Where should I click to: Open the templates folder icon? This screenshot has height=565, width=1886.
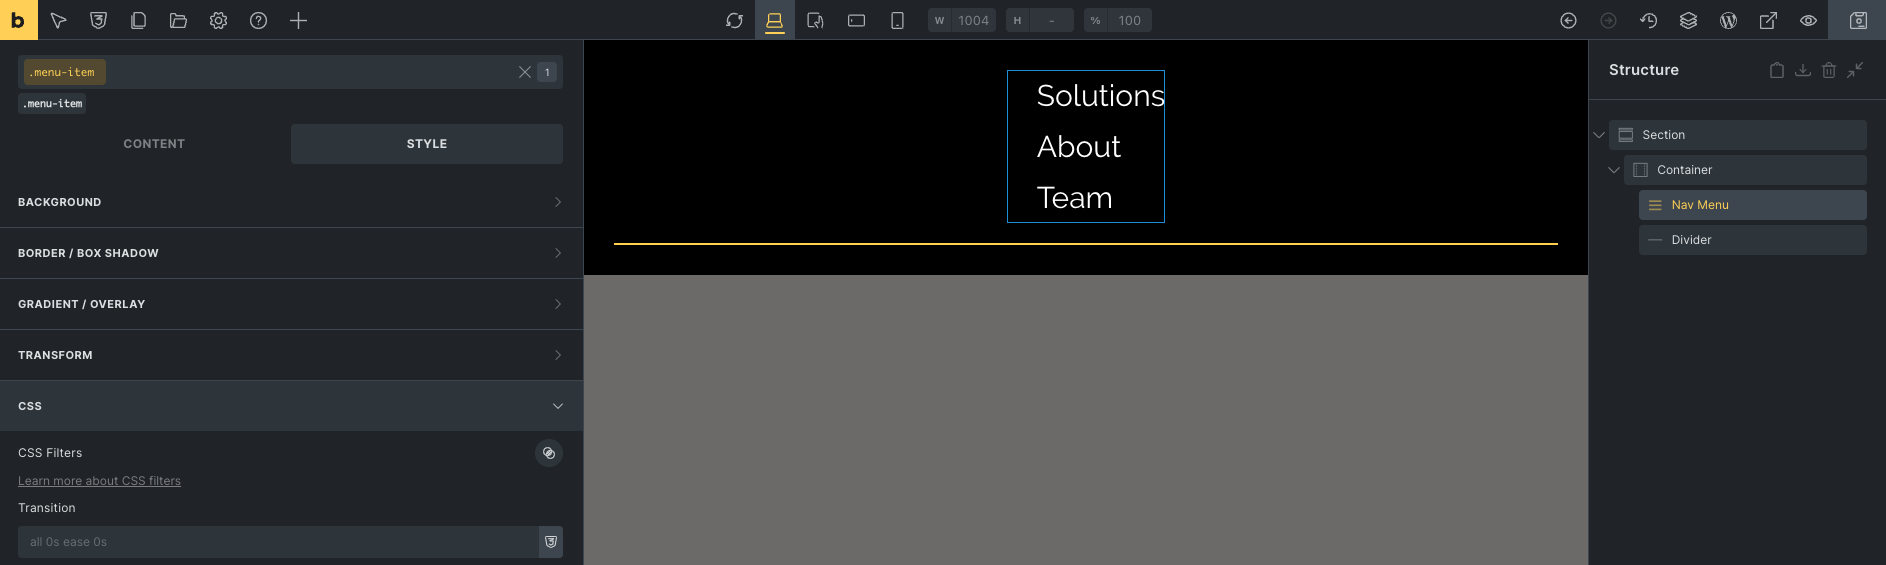pyautogui.click(x=178, y=20)
